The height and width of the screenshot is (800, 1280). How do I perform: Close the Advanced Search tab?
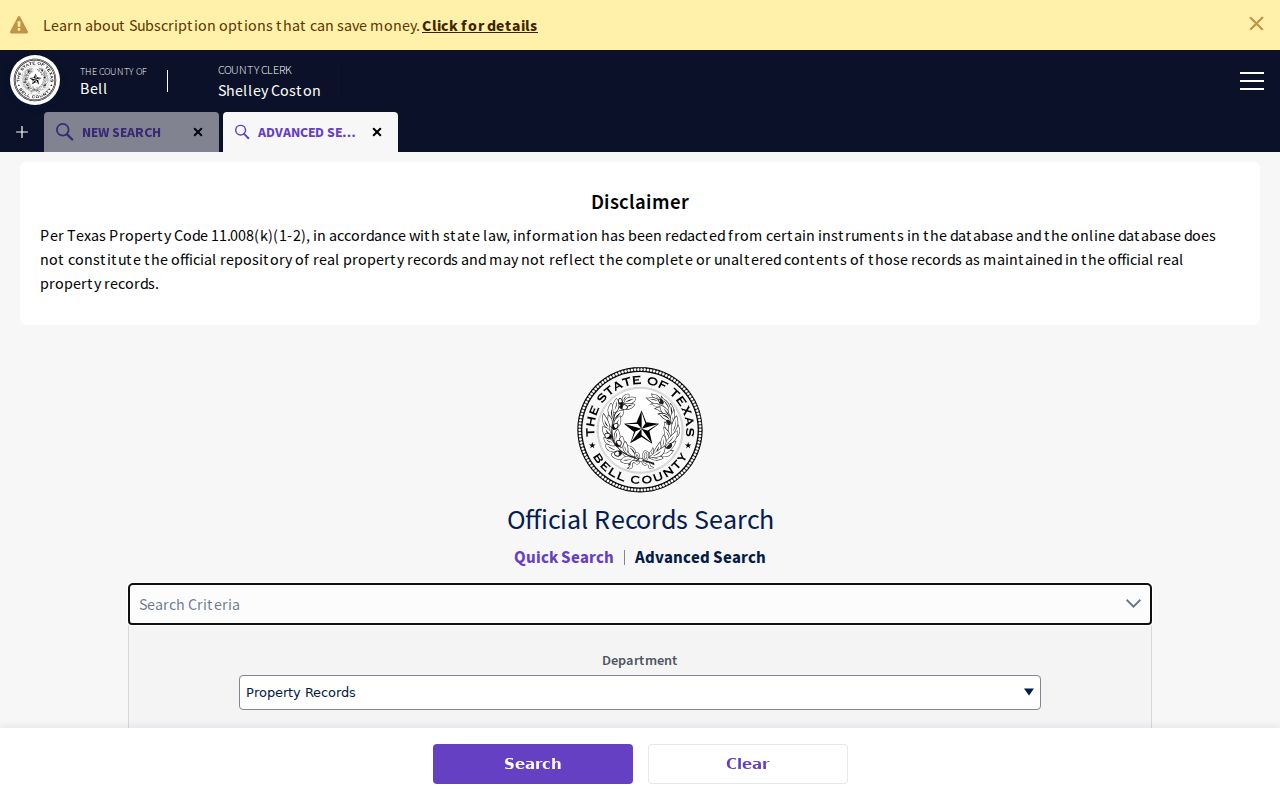(377, 132)
